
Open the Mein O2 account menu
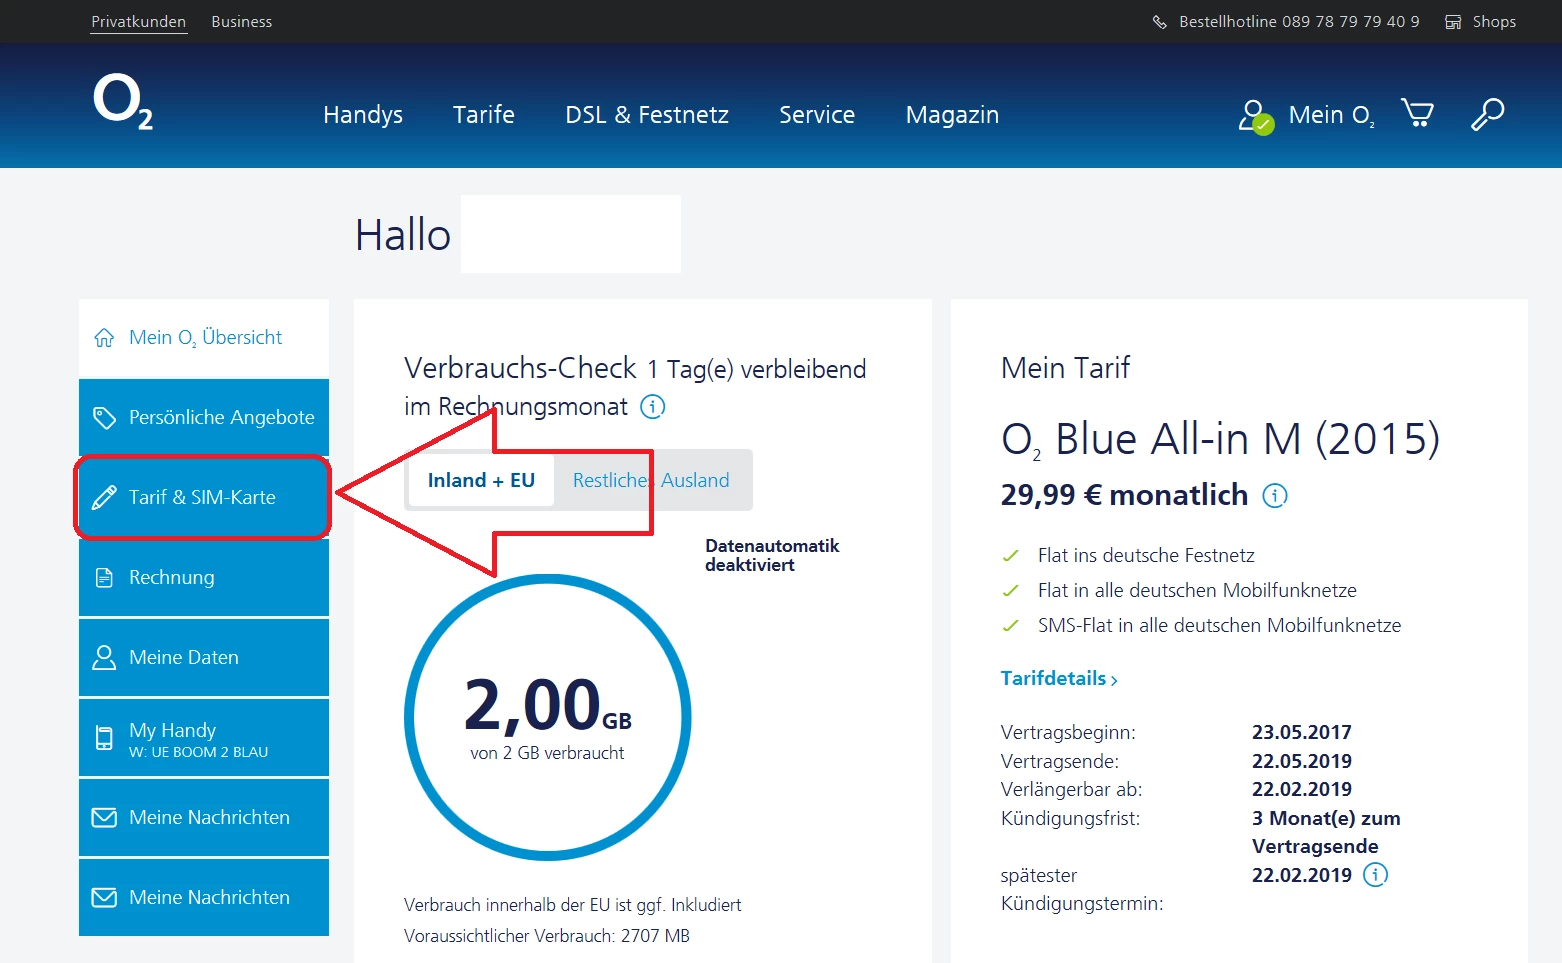click(x=1306, y=115)
